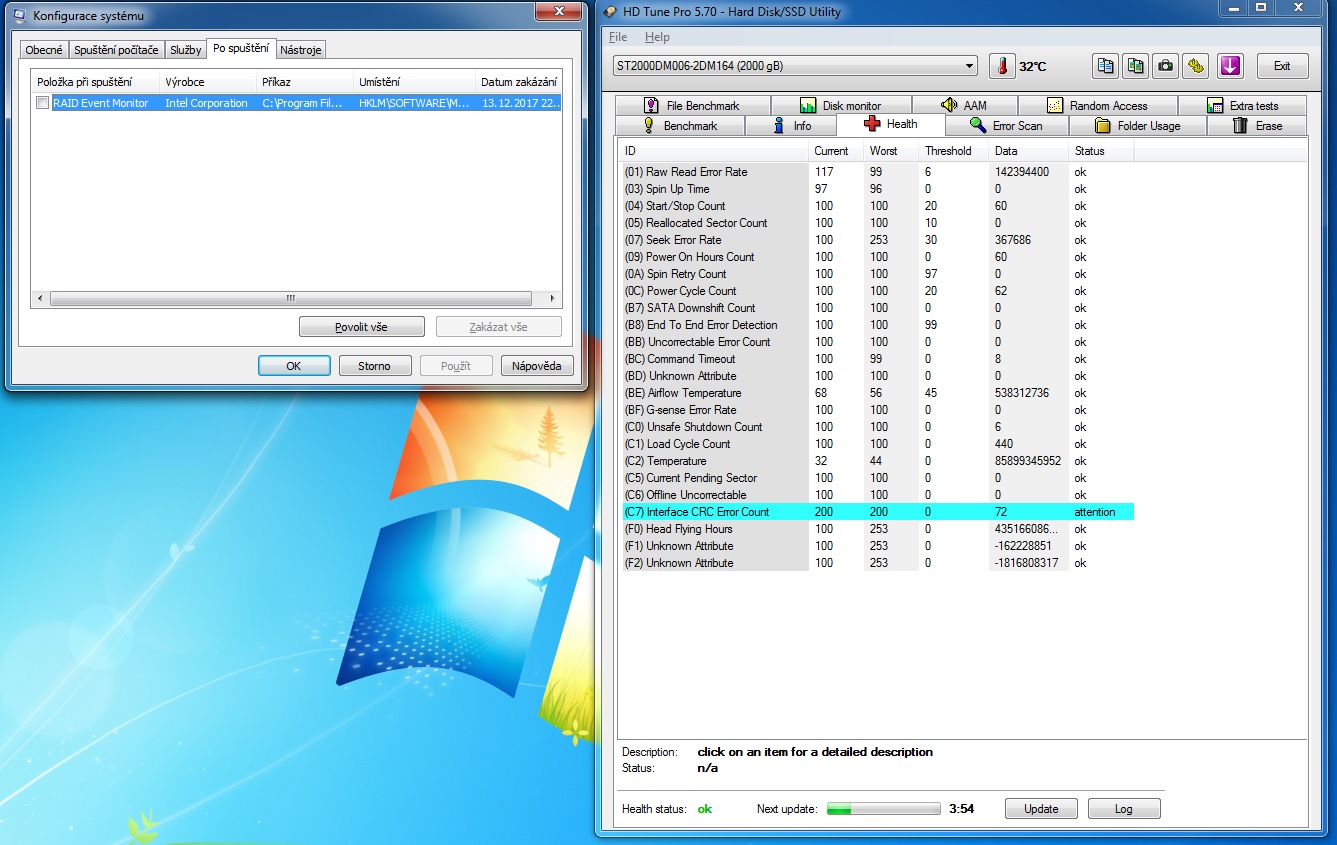1337x845 pixels.
Task: Click the Výrobce column header
Action: coord(208,82)
